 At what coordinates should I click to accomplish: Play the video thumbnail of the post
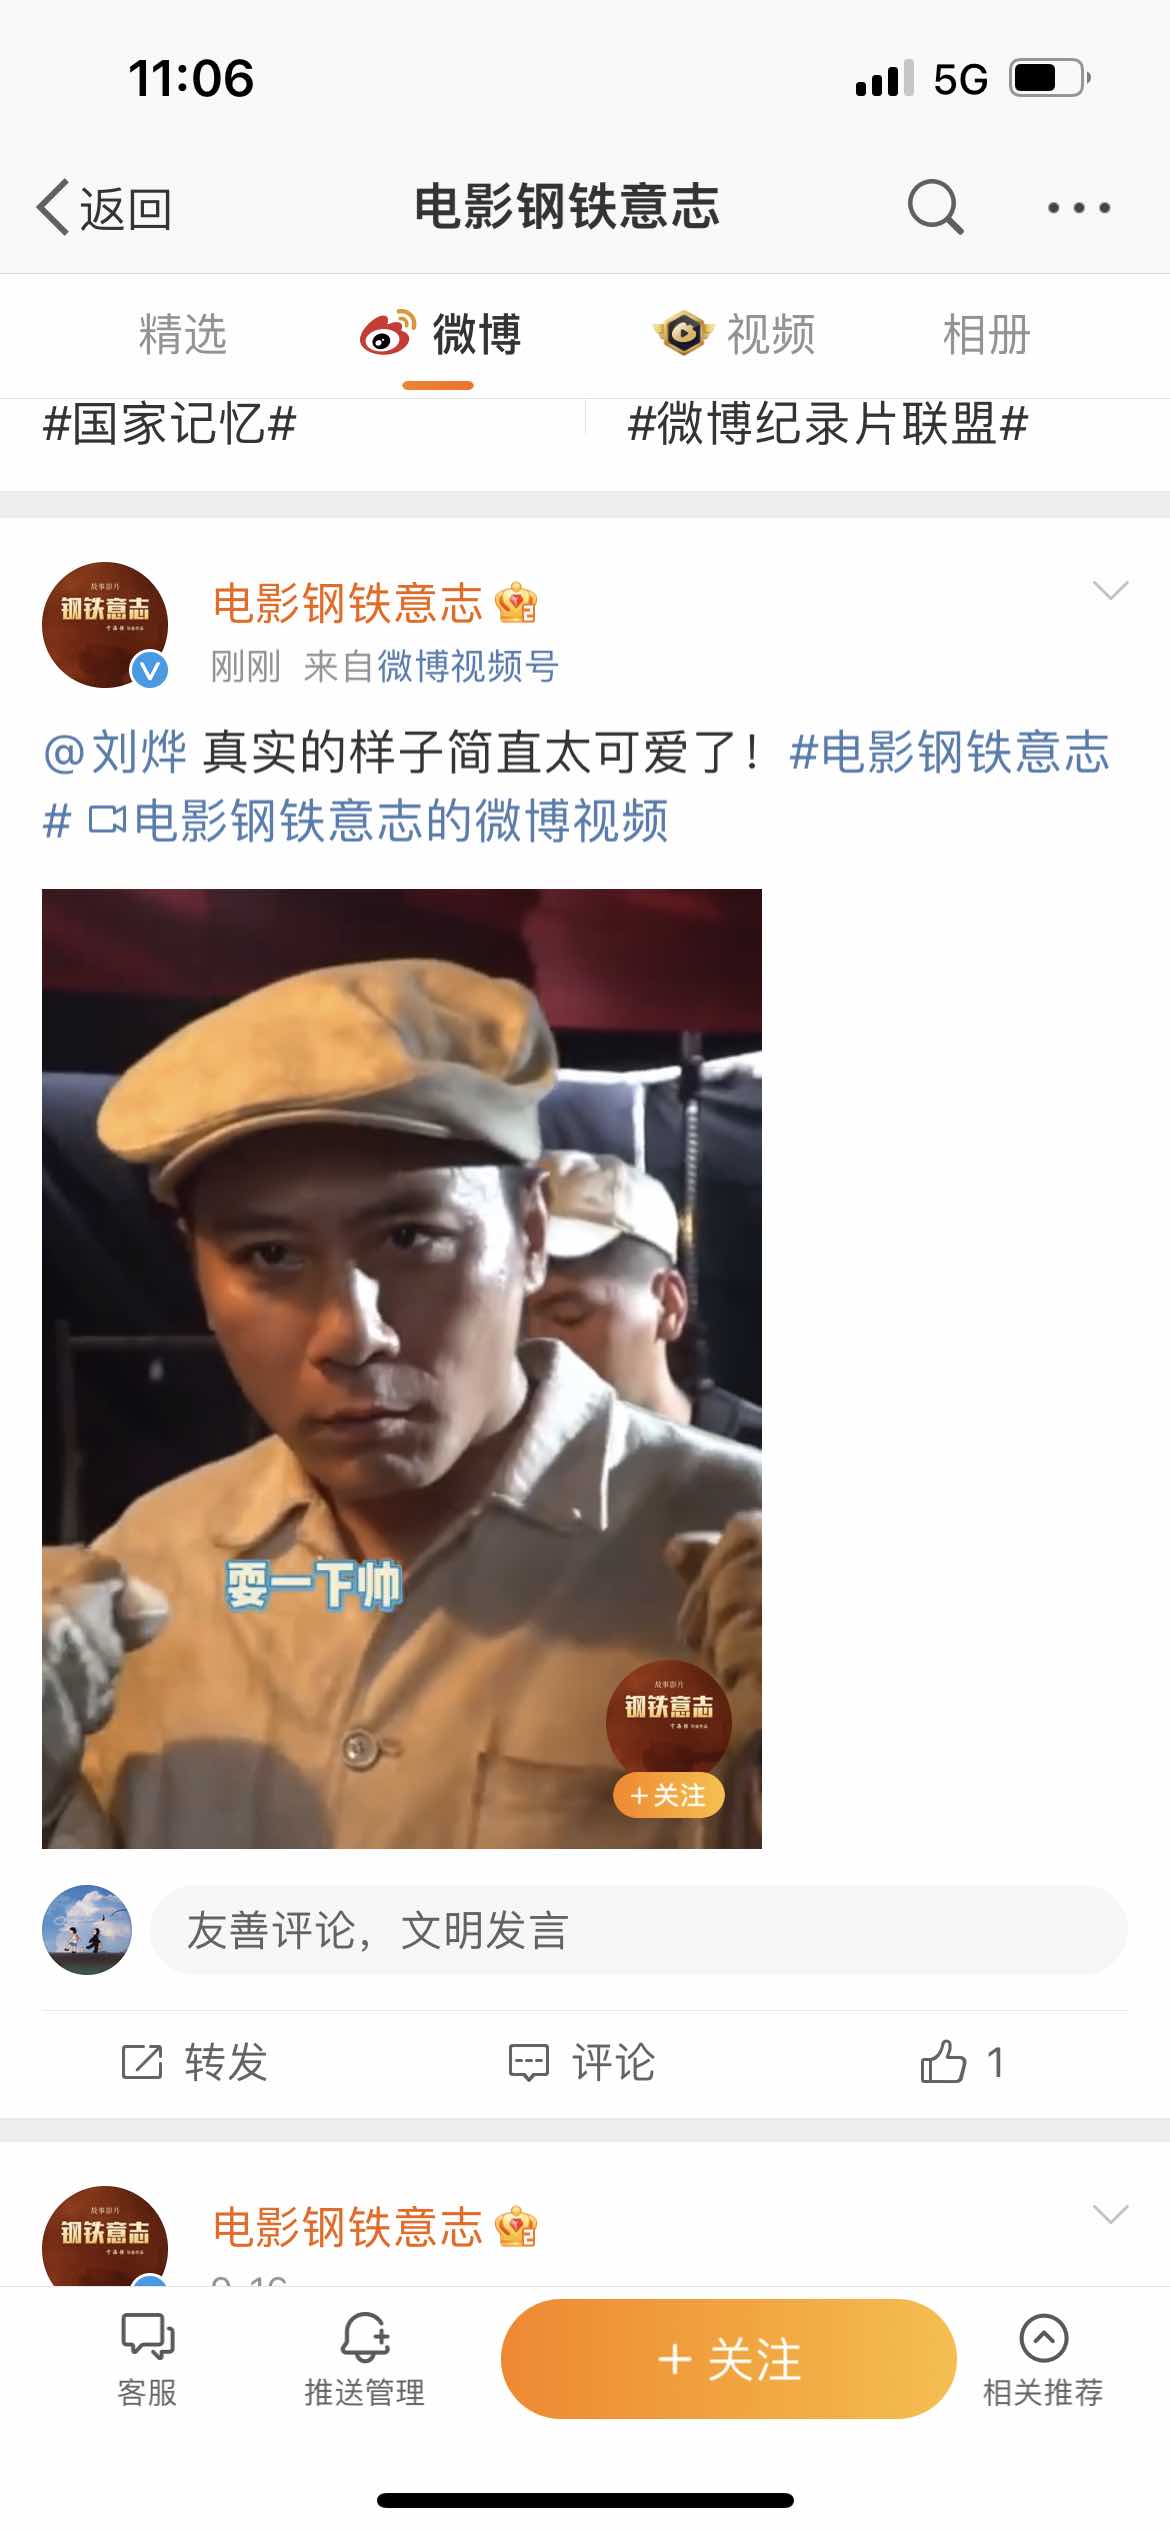pos(402,1368)
